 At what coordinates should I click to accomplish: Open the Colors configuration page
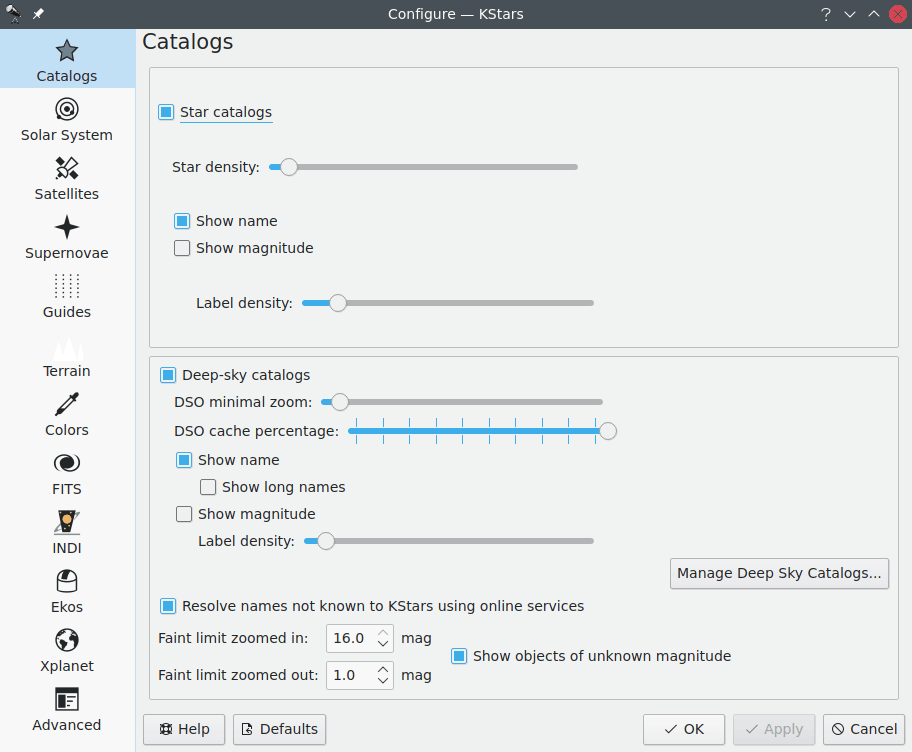(66, 413)
